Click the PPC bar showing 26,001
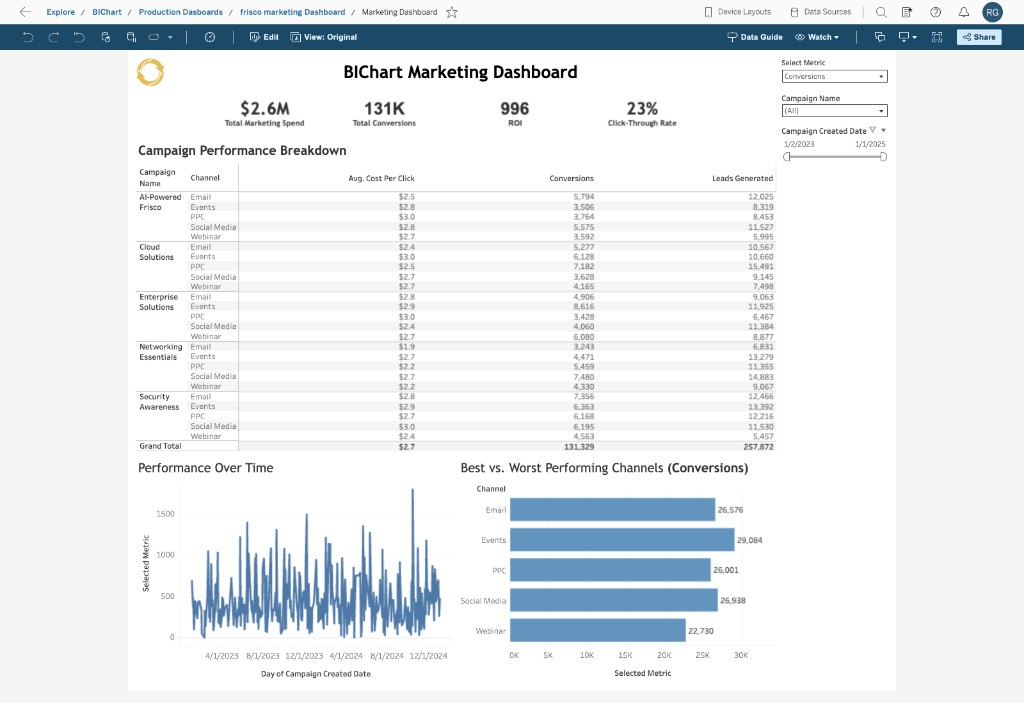Viewport: 1024px width, 704px height. (x=610, y=570)
